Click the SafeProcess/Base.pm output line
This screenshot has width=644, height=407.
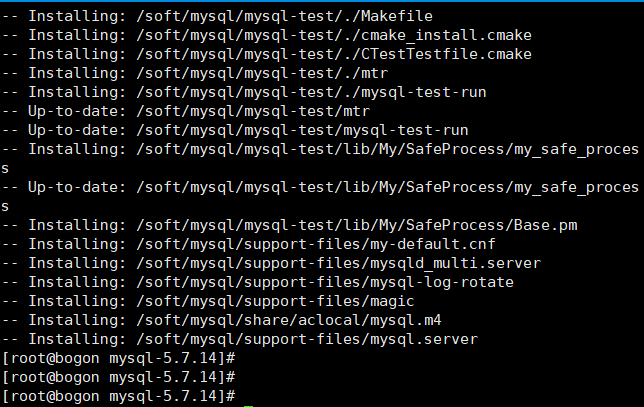tap(290, 225)
